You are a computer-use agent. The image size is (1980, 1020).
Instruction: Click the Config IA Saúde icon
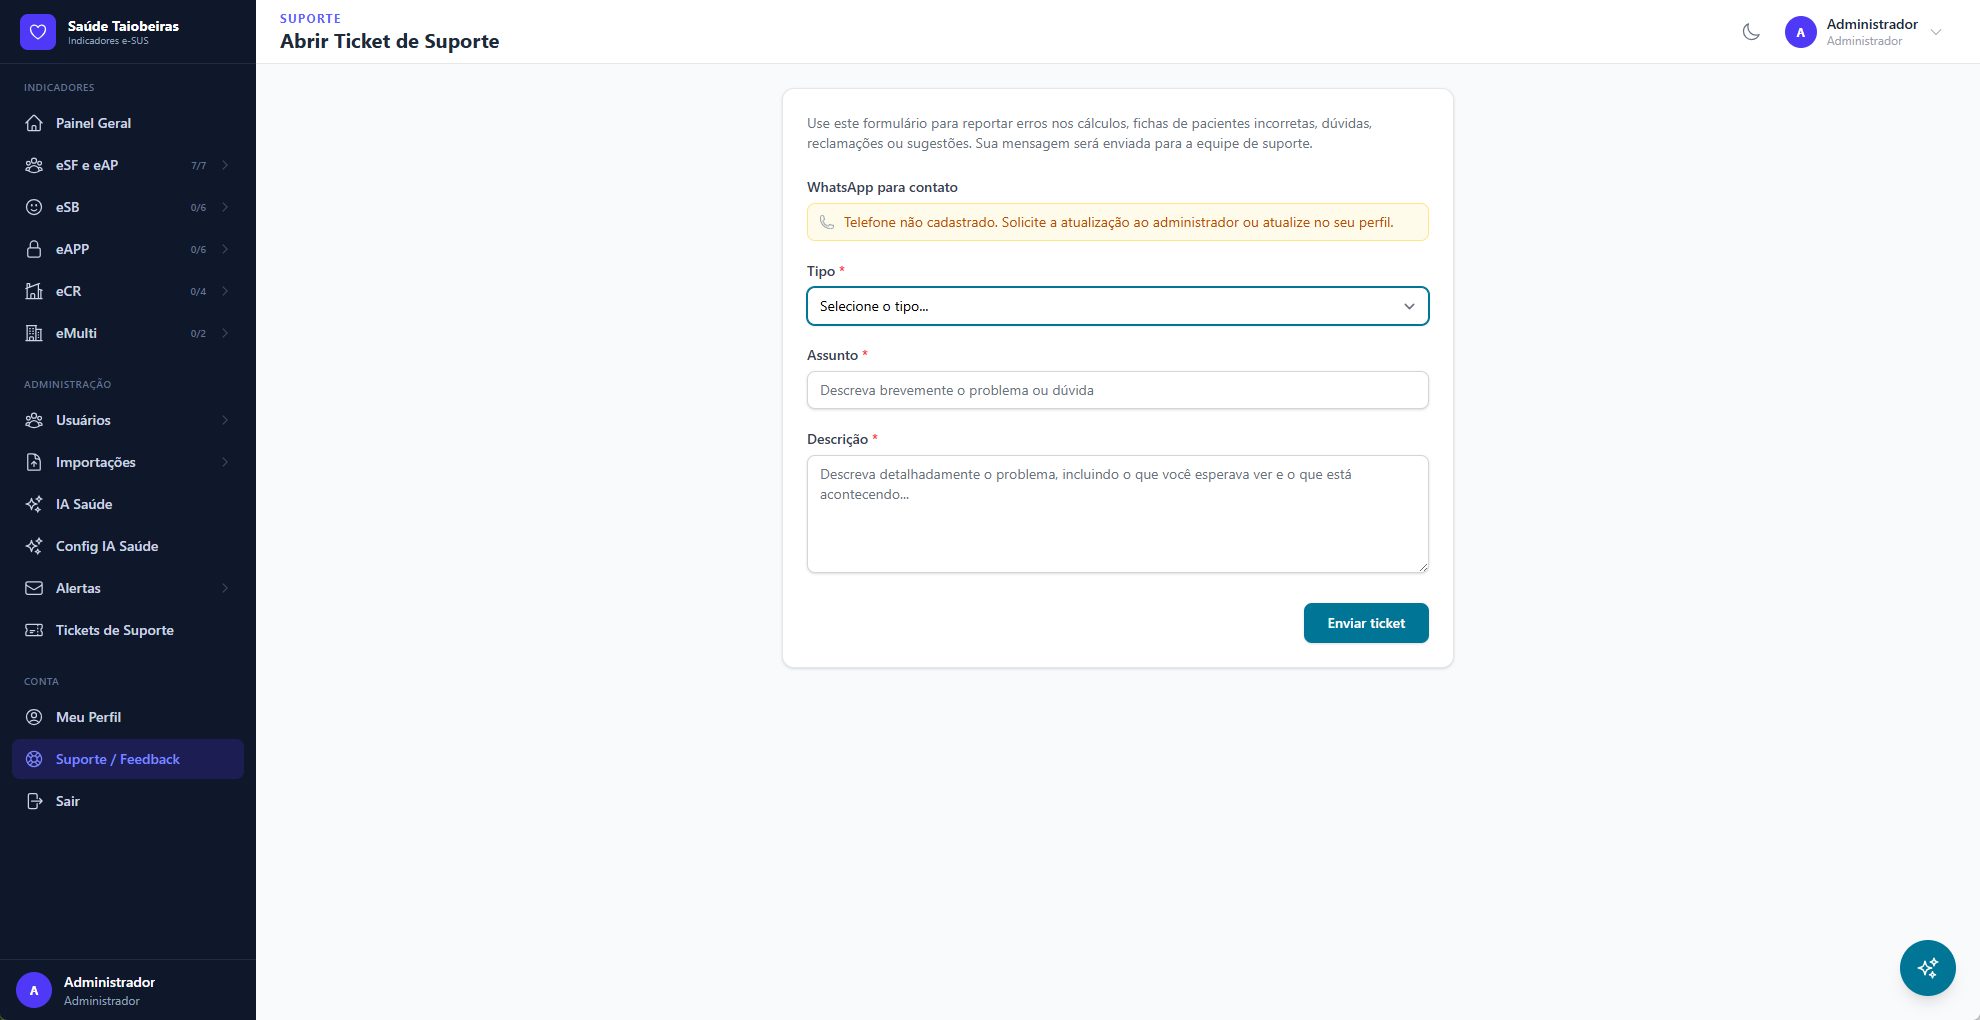pos(34,546)
